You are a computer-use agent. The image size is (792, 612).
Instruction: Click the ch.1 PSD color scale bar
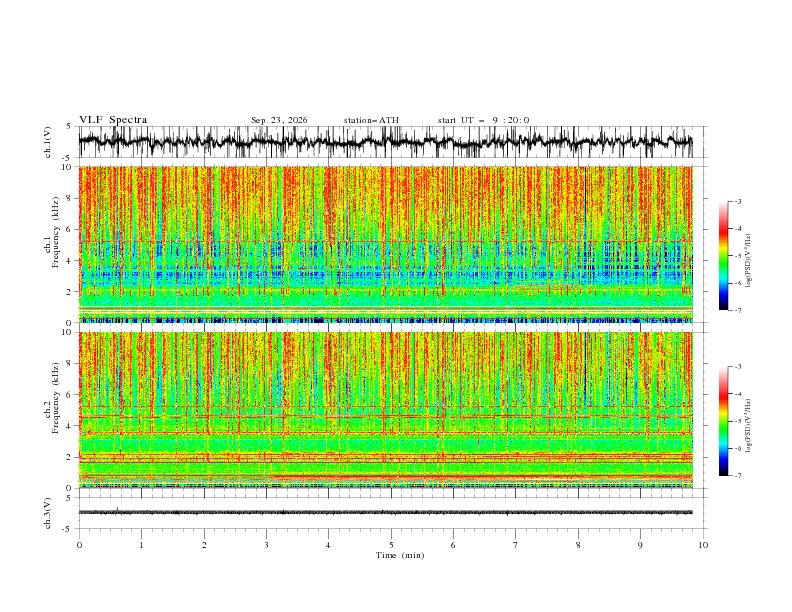pos(723,255)
